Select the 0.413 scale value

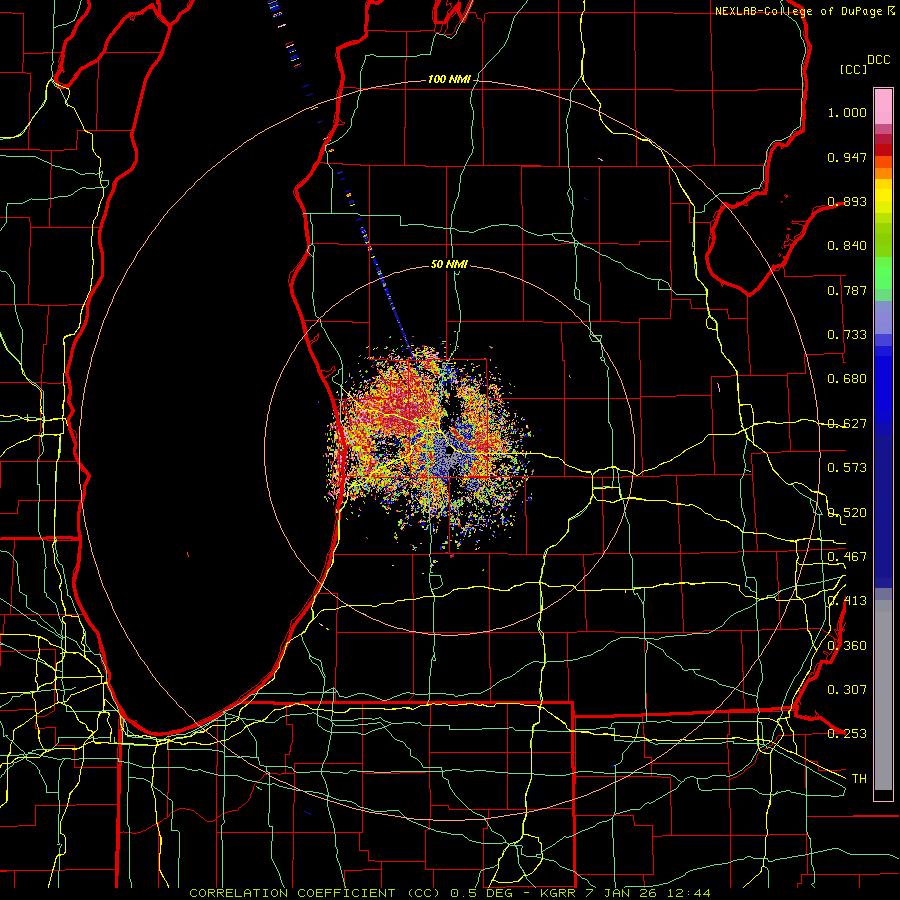point(847,601)
